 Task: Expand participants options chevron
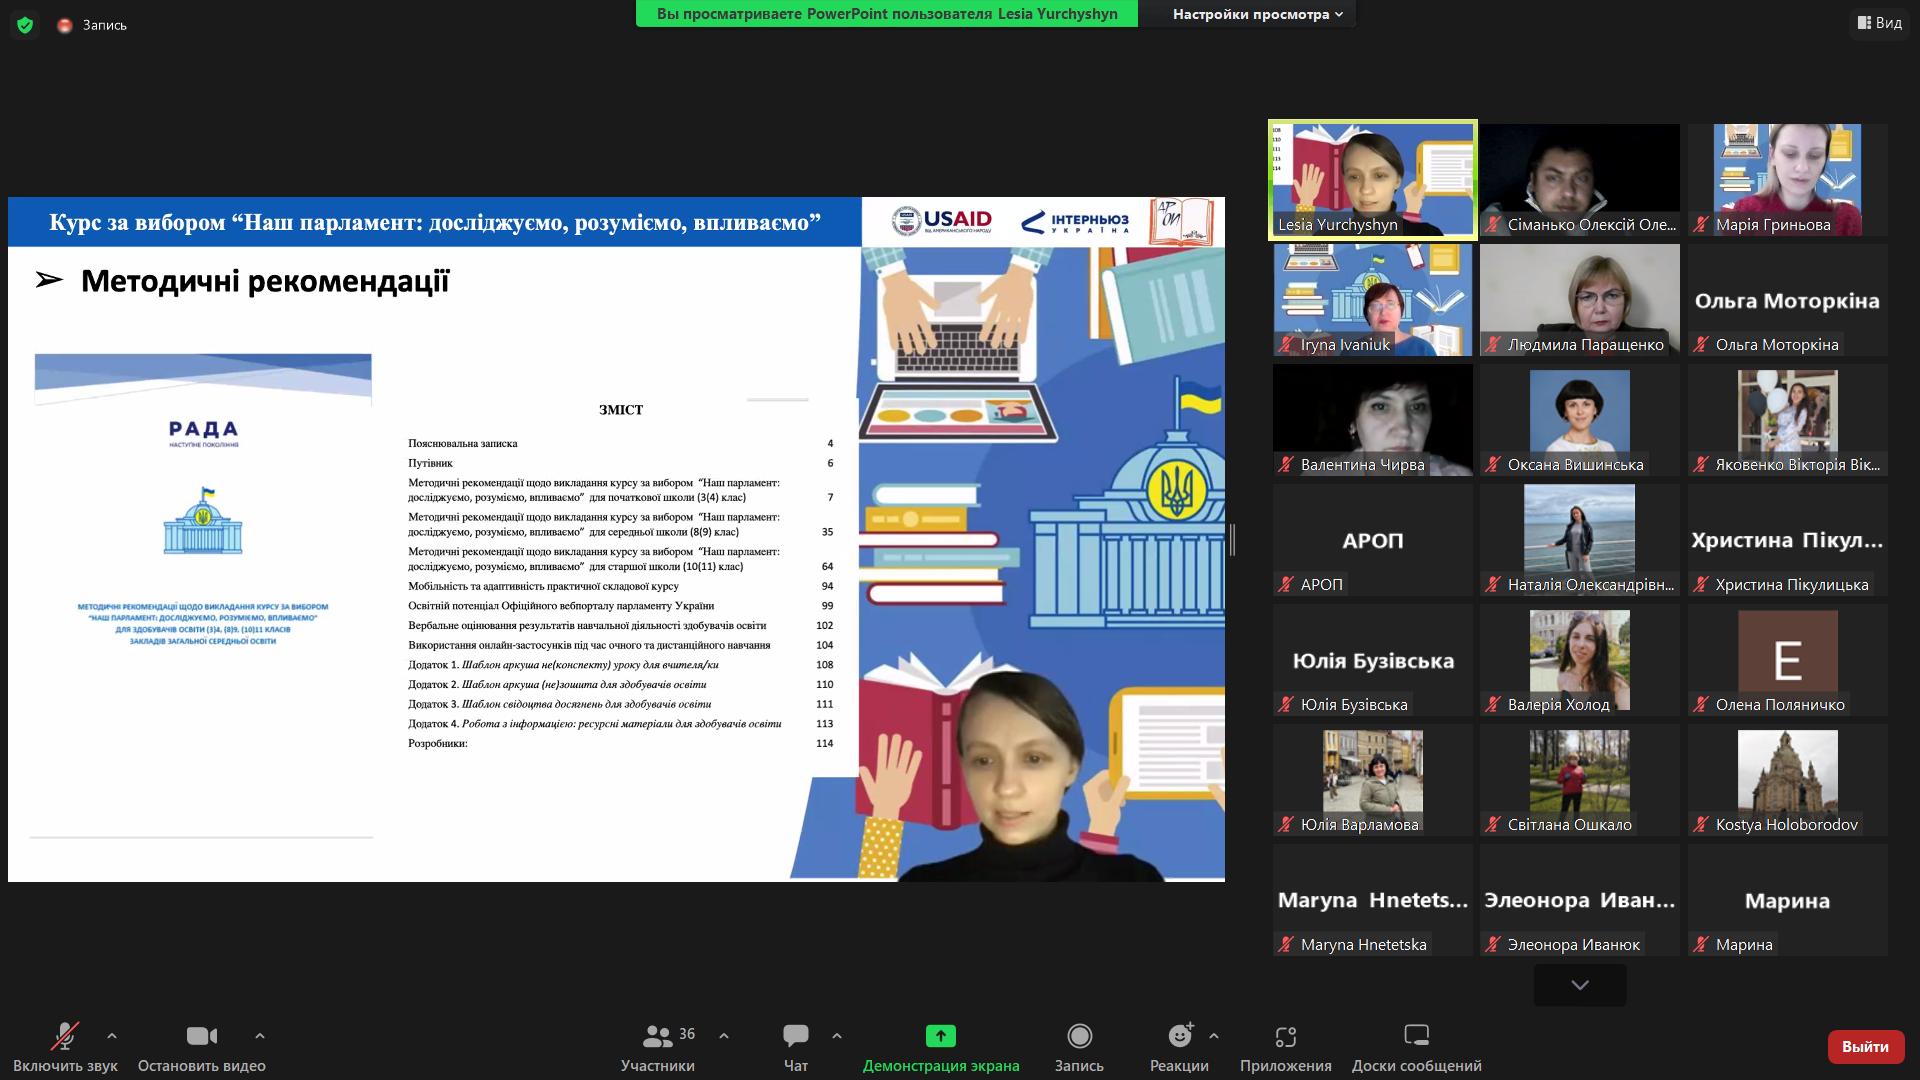724,1036
